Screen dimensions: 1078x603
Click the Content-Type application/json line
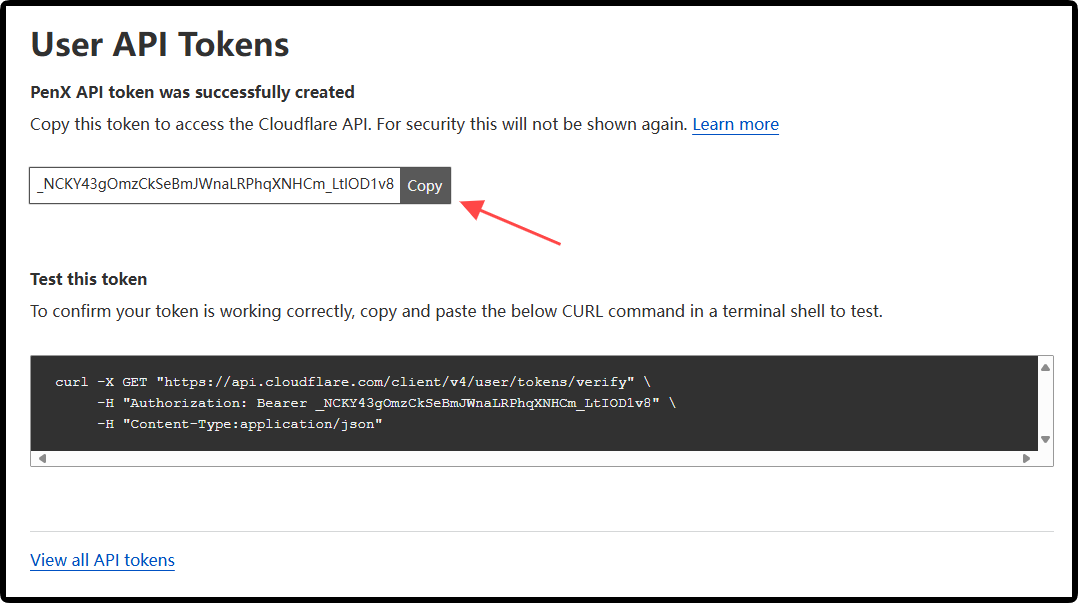click(239, 424)
